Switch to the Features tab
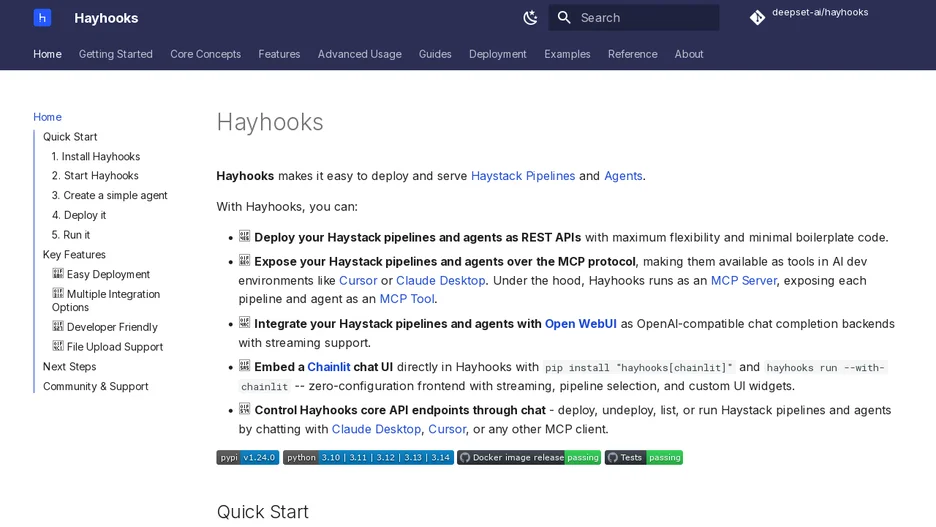Screen dimensions: 936x527 [x=279, y=54]
